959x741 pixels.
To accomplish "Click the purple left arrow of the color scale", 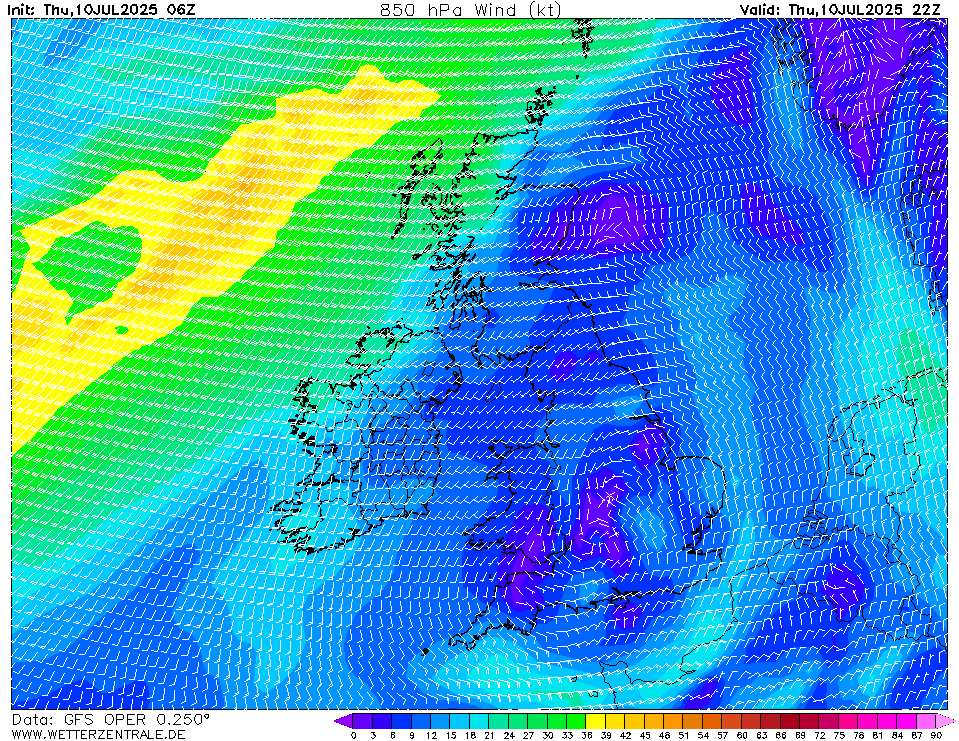I will pyautogui.click(x=343, y=721).
